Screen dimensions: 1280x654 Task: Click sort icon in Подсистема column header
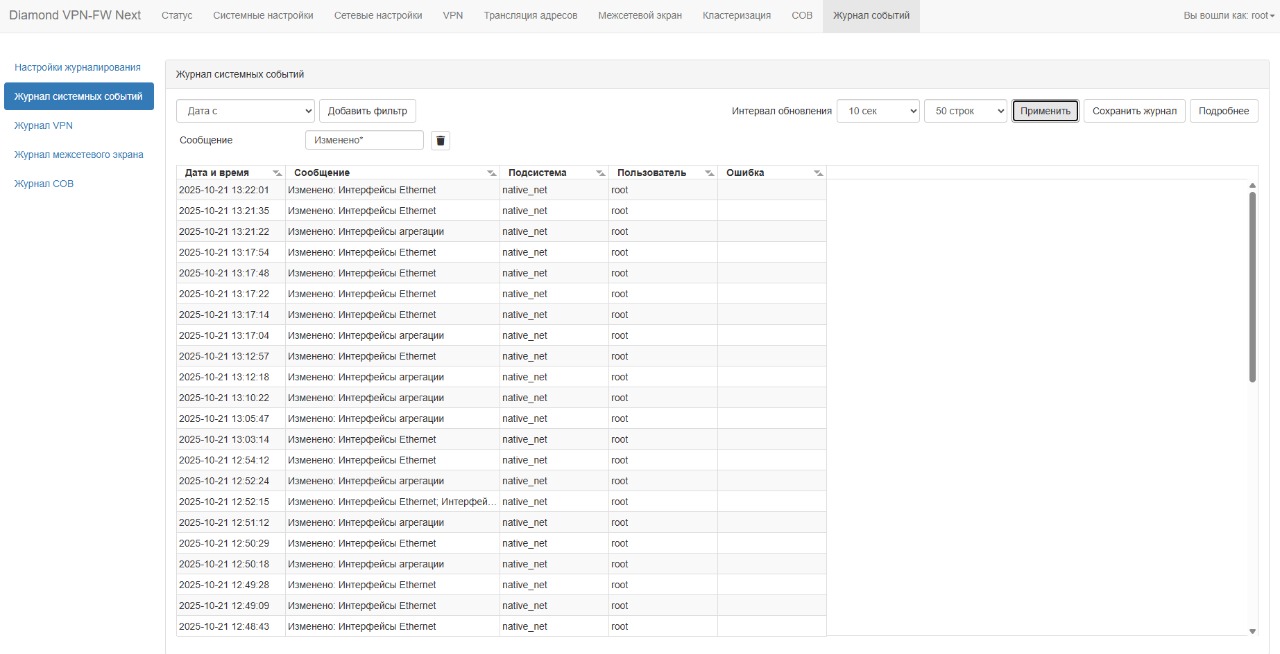[x=600, y=173]
